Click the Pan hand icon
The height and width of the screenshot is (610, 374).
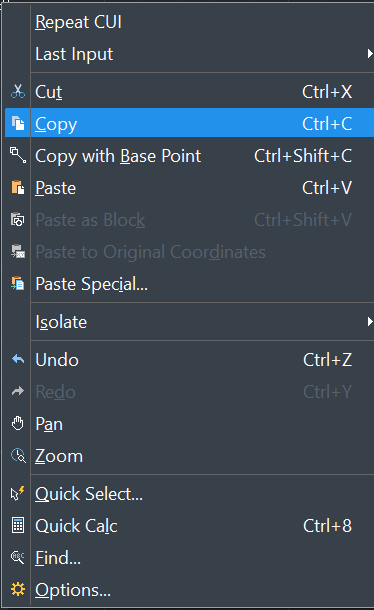(18, 423)
